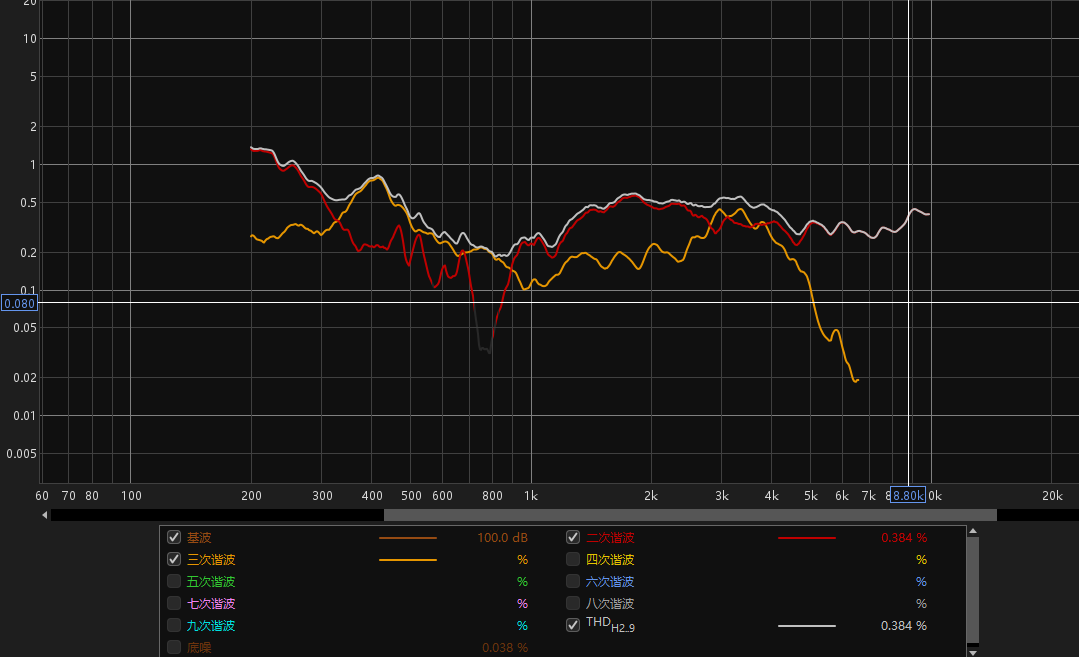1079x657 pixels.
Task: Enable the 七次谐波 checkbox
Action: coord(174,603)
